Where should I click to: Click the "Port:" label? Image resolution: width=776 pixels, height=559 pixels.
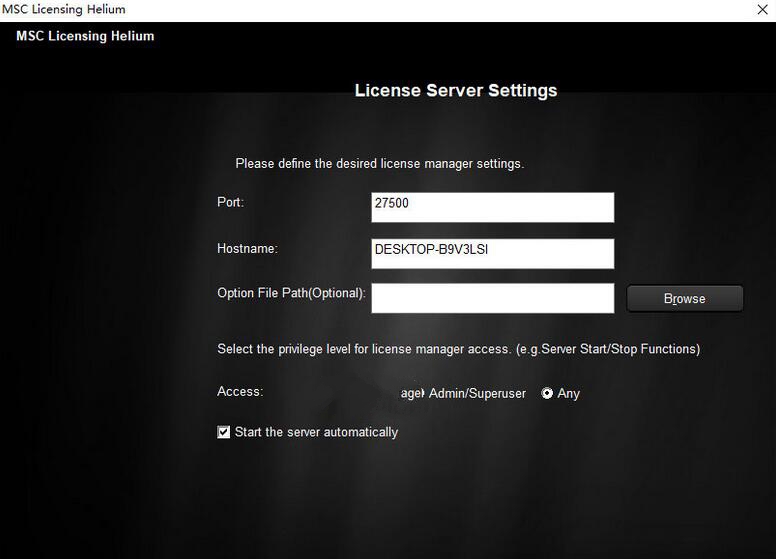click(230, 202)
